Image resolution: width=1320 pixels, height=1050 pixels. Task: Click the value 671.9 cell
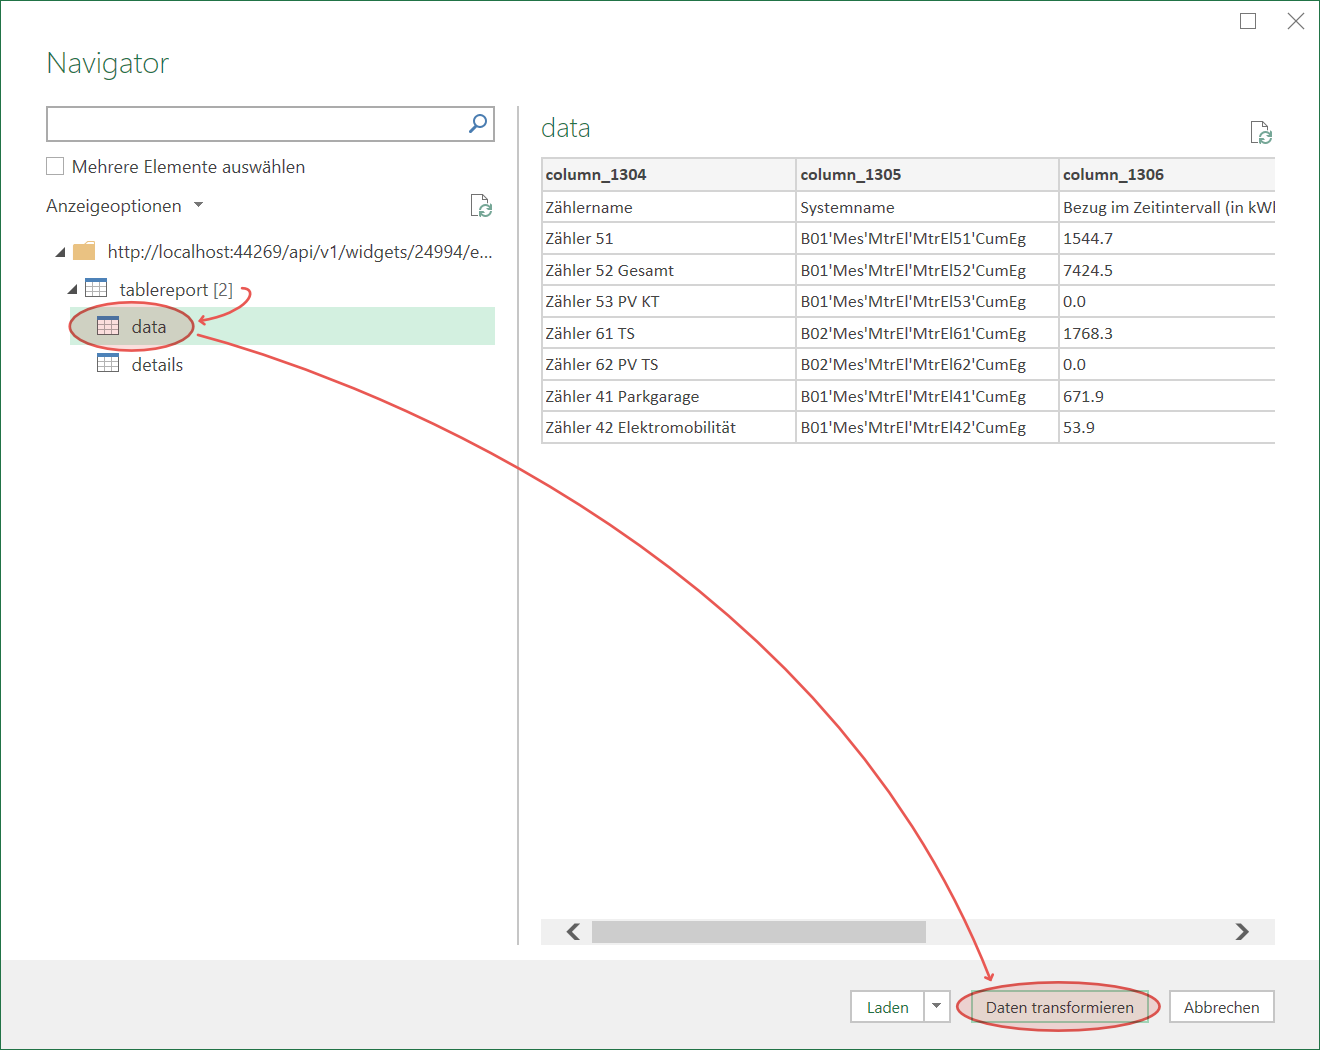1167,396
